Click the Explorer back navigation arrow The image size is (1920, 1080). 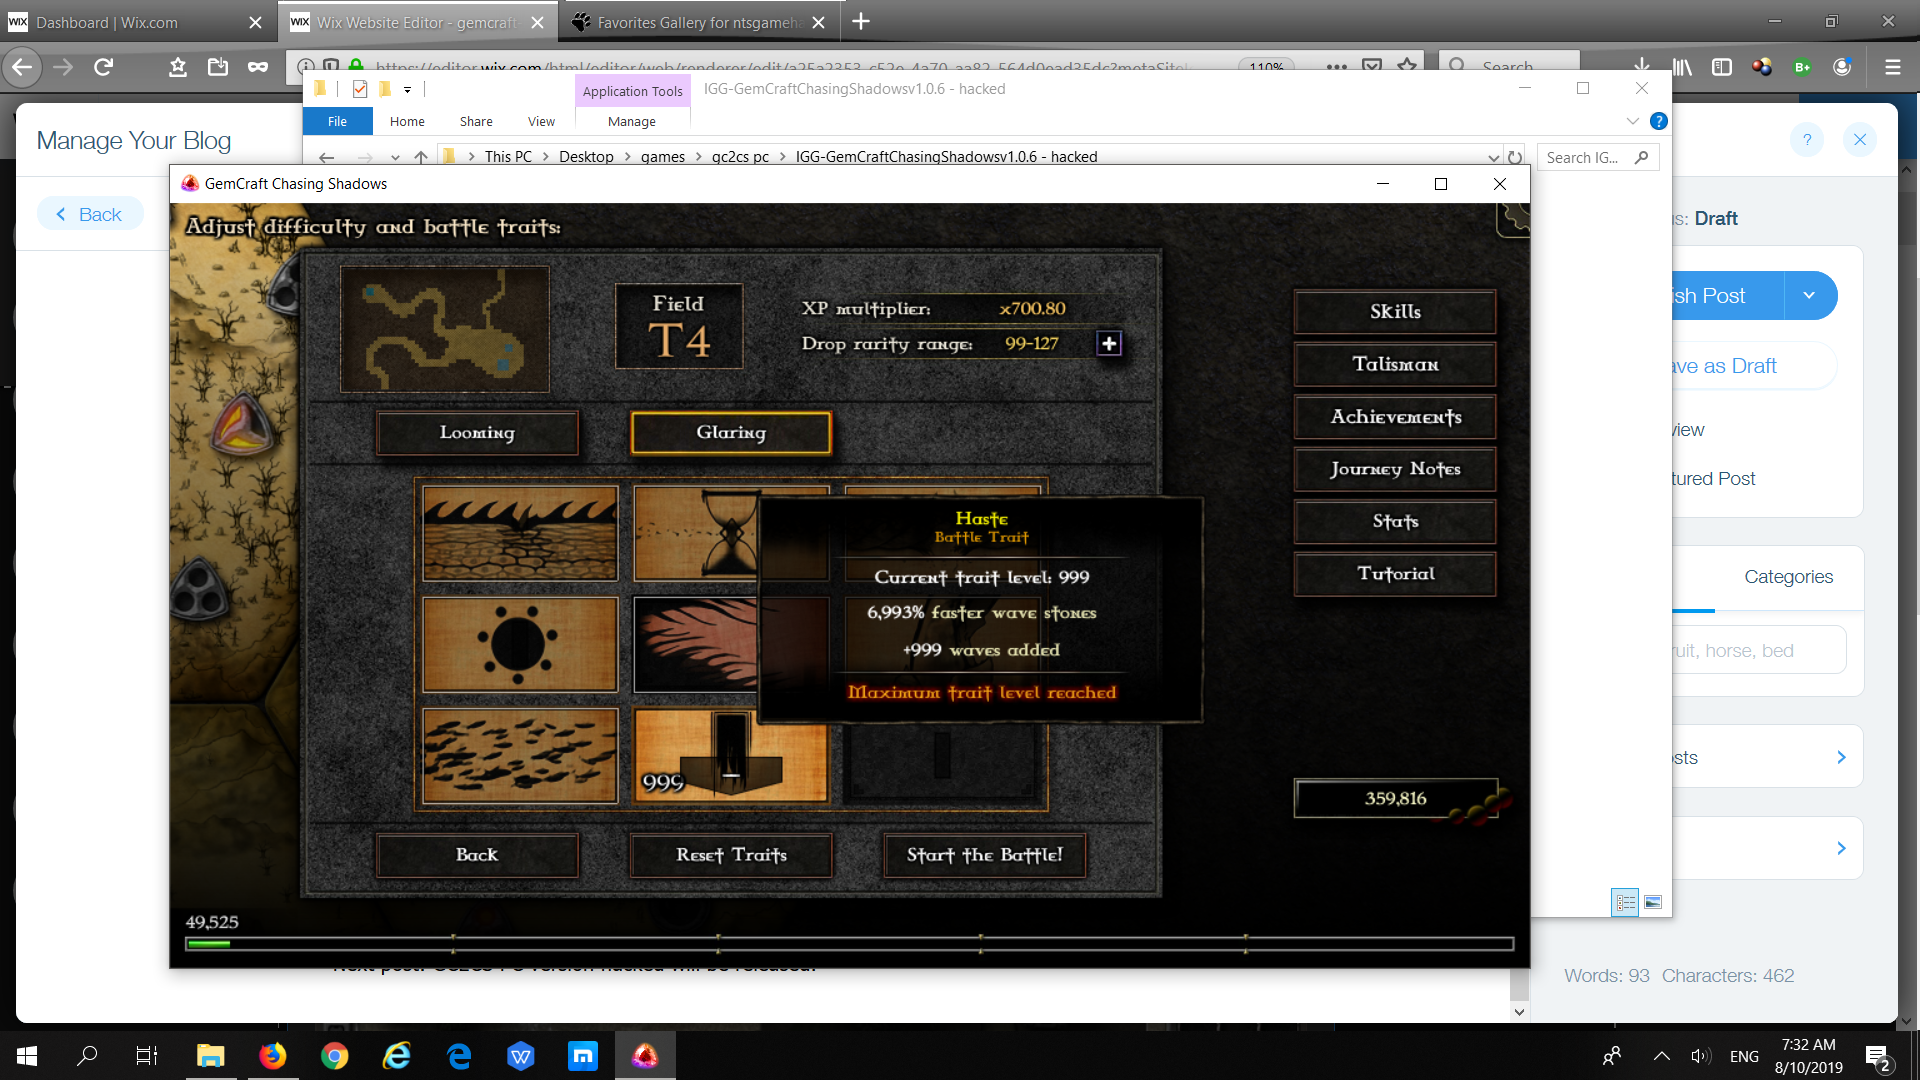(x=326, y=157)
